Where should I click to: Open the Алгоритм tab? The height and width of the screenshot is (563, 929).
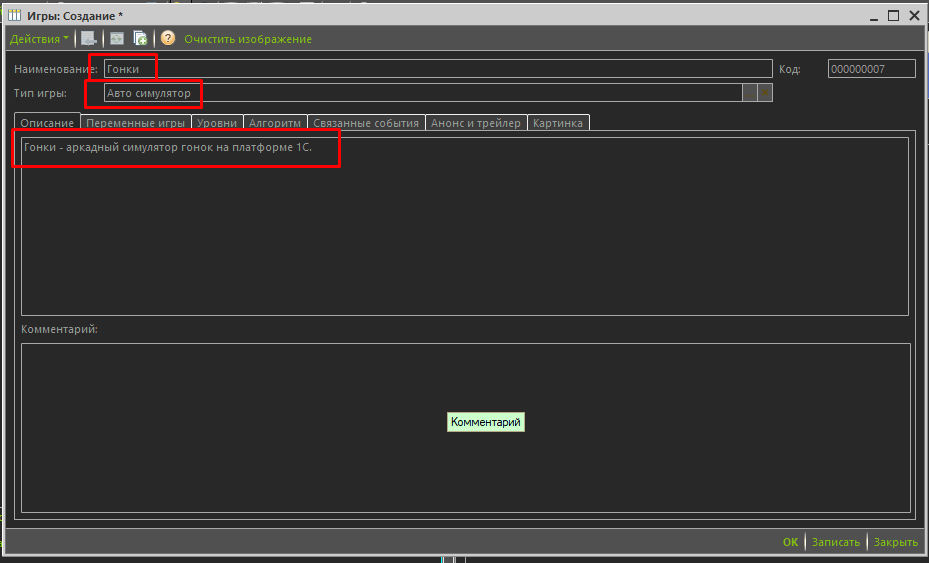275,123
